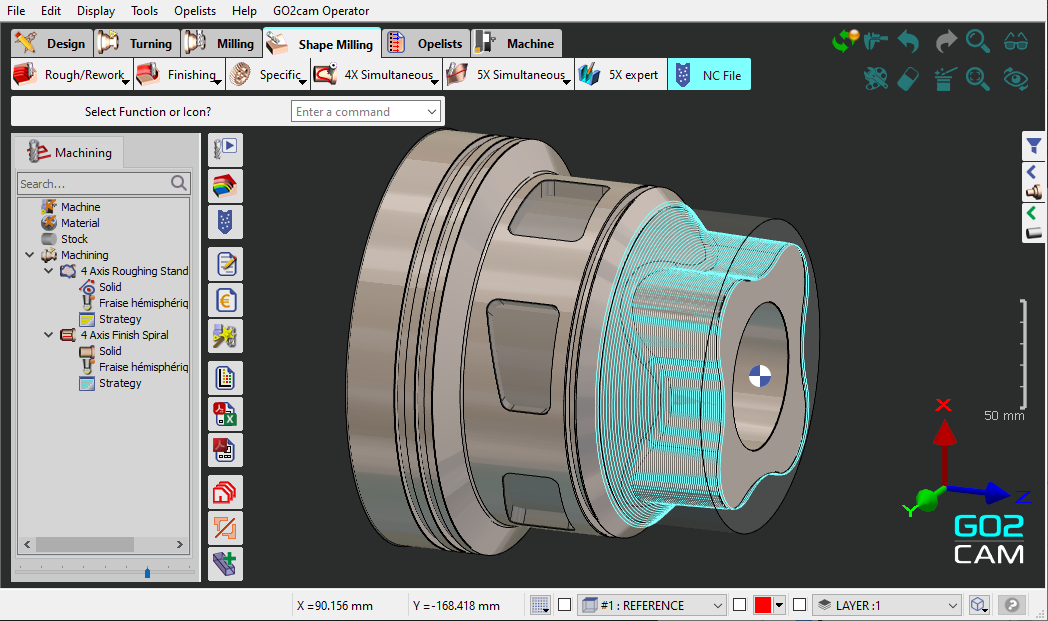Click the blue filter funnel icon

pos(1034,146)
